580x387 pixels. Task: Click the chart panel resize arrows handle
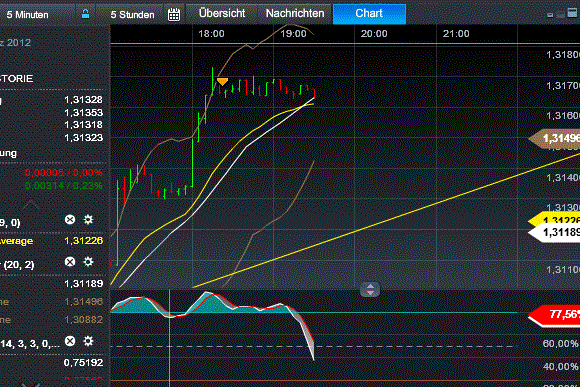370,289
